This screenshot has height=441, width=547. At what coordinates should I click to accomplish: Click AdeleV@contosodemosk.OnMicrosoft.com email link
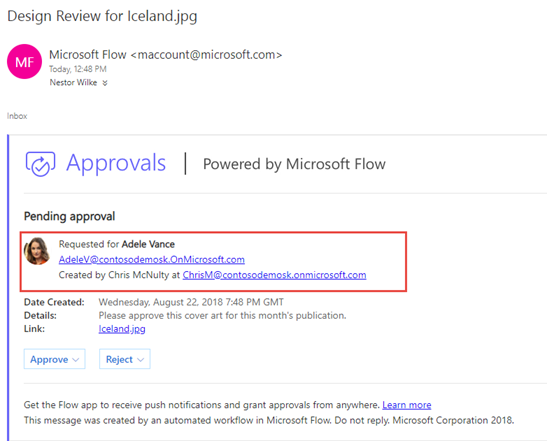(x=152, y=260)
